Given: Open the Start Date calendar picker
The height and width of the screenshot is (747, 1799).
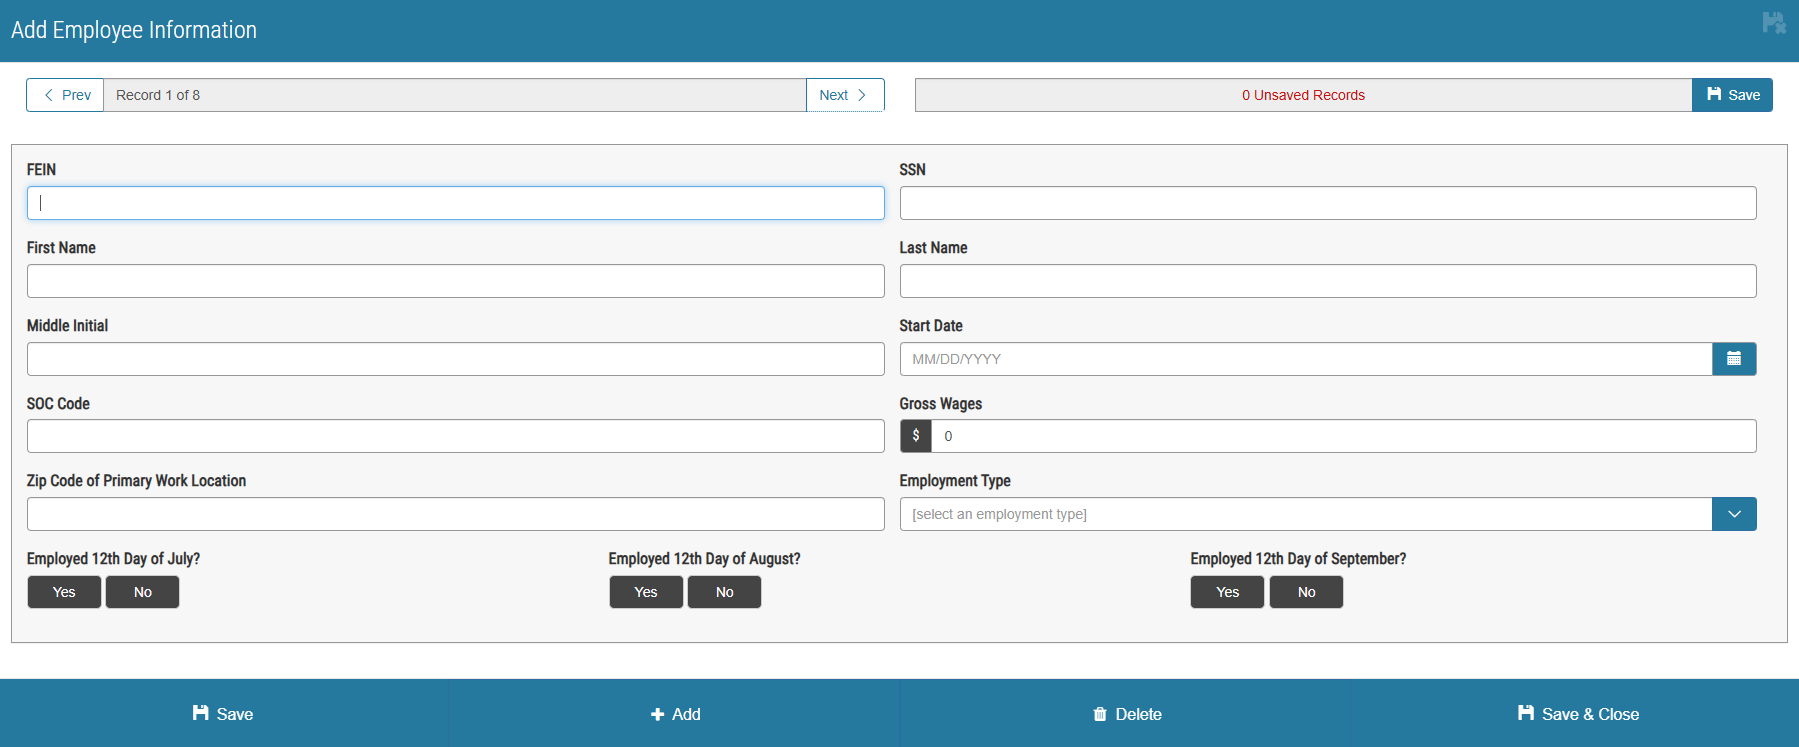Looking at the screenshot, I should click(x=1733, y=359).
